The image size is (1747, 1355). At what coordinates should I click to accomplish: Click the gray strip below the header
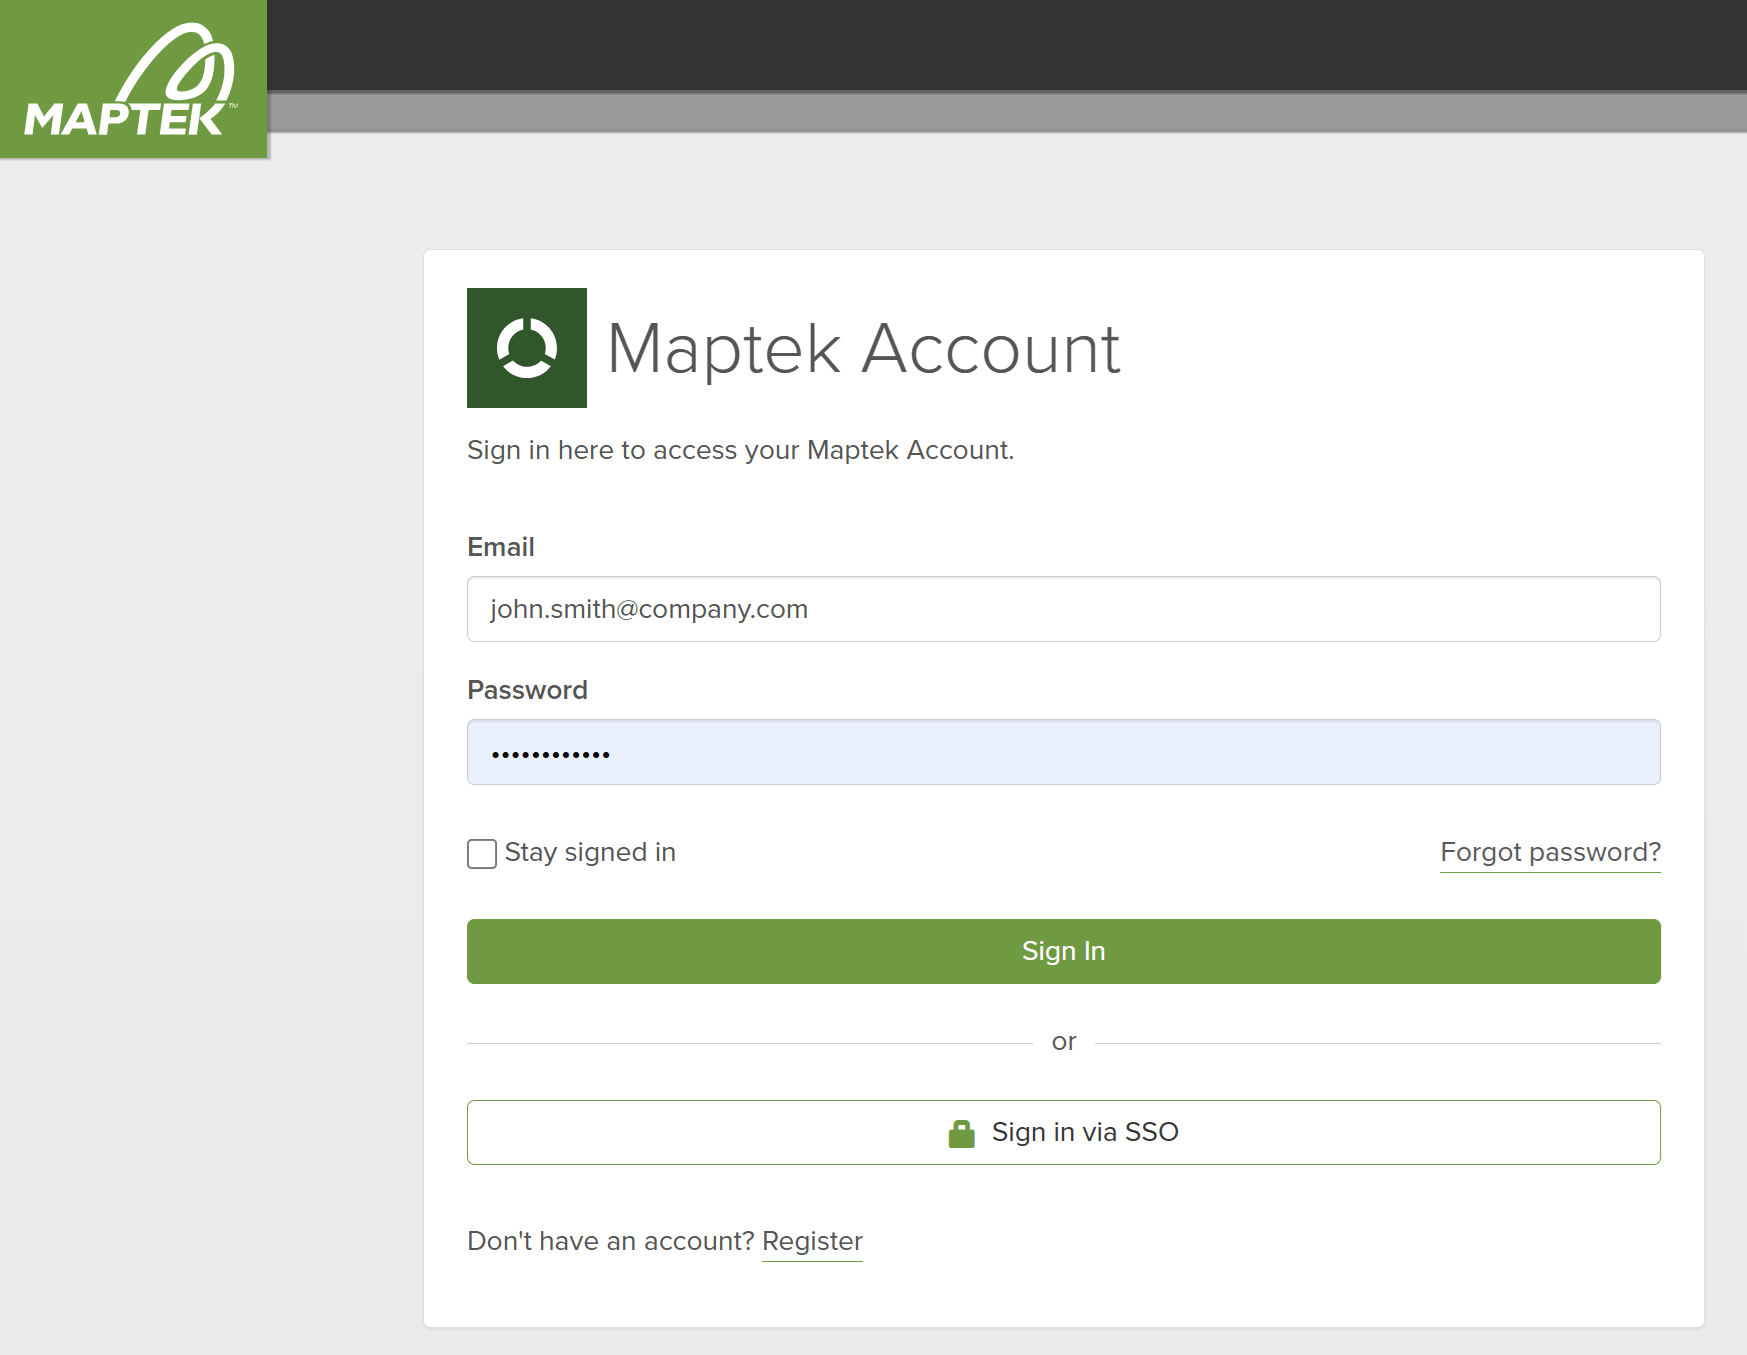coord(1000,112)
